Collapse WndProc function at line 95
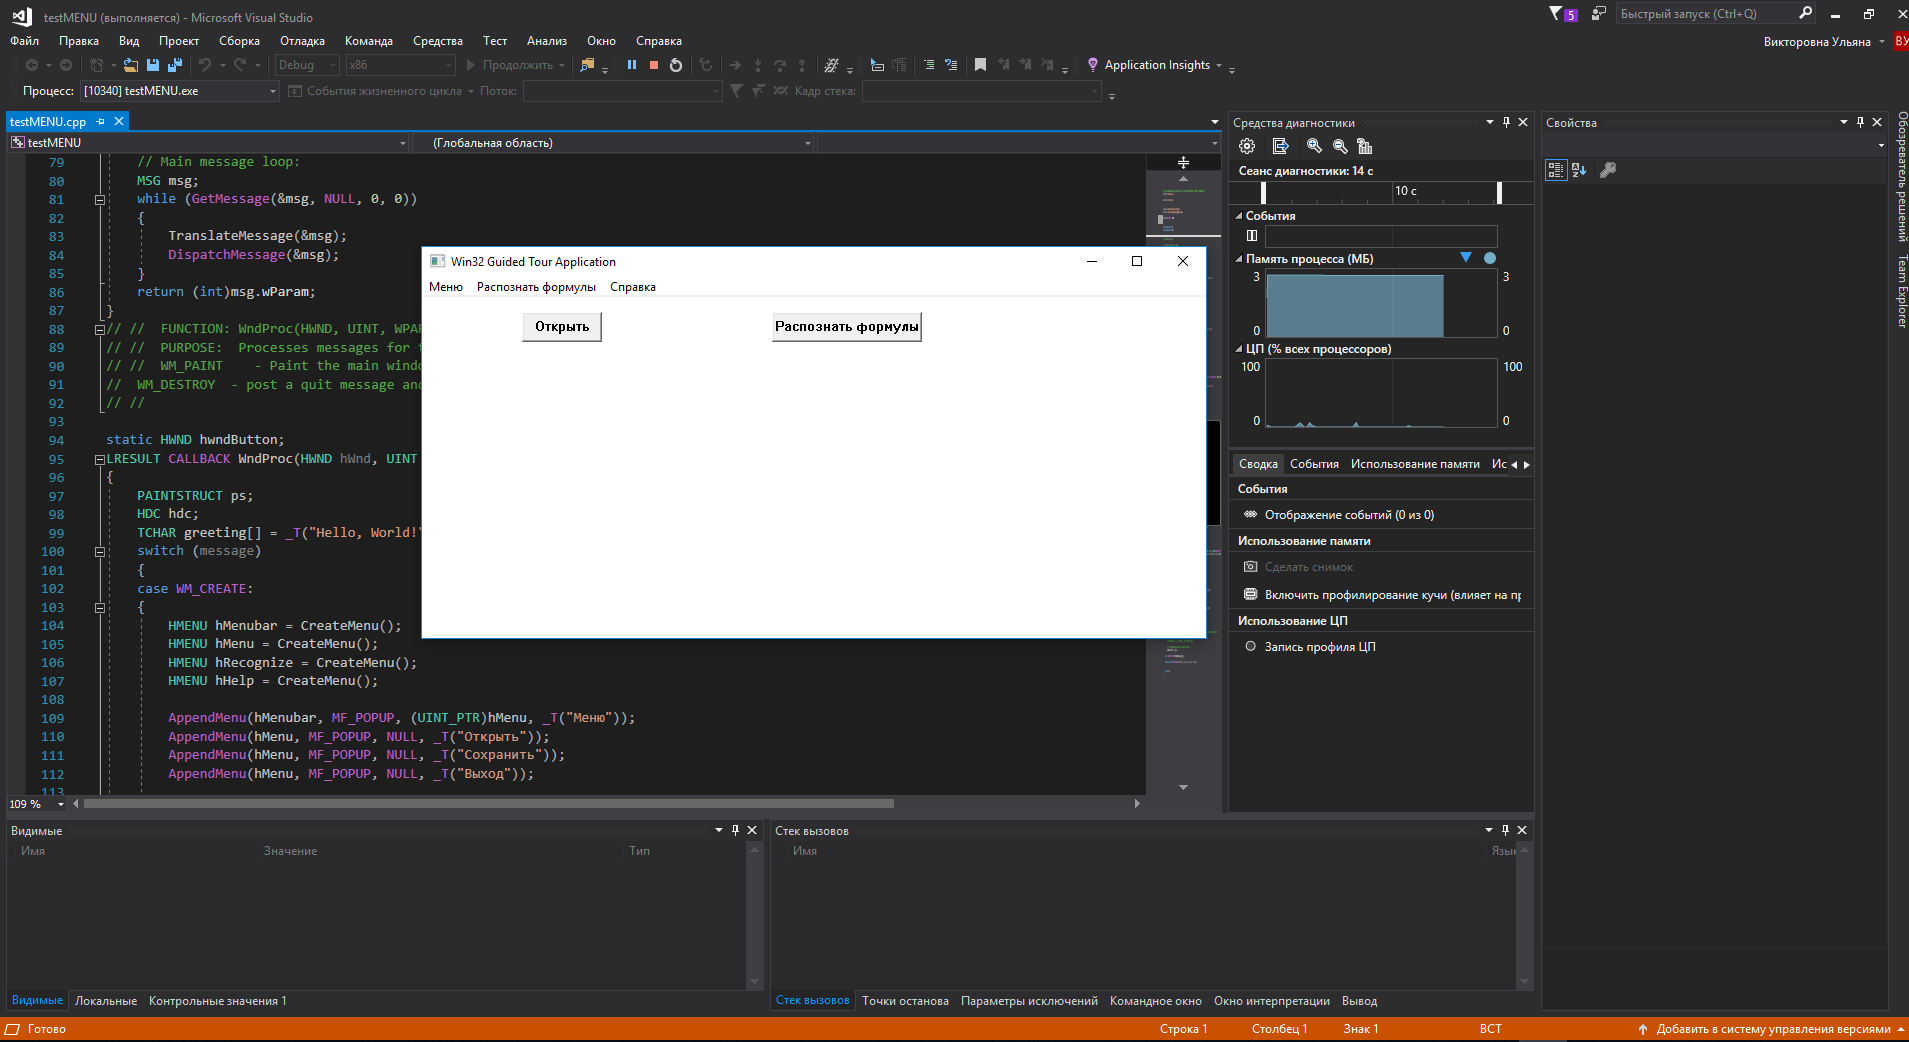 coord(100,459)
